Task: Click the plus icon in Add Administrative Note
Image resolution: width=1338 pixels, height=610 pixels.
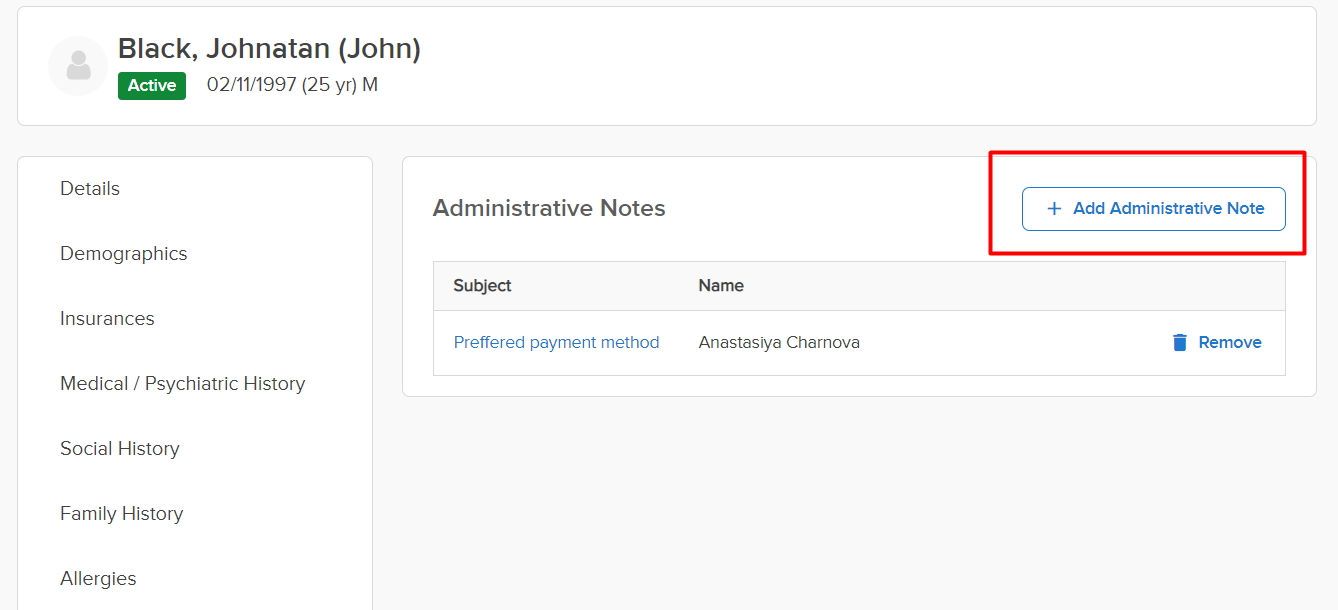Action: tap(1053, 209)
